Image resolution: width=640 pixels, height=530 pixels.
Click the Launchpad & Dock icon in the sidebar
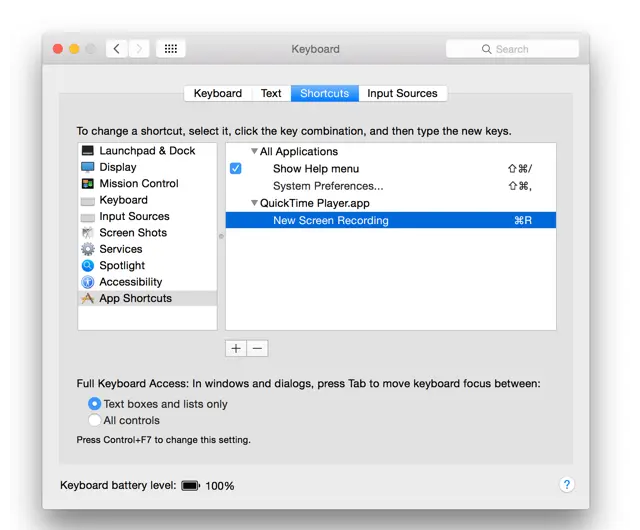87,151
